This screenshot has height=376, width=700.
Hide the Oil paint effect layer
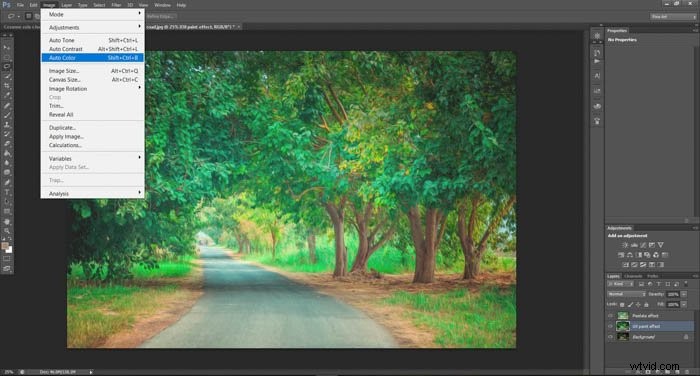pyautogui.click(x=610, y=326)
